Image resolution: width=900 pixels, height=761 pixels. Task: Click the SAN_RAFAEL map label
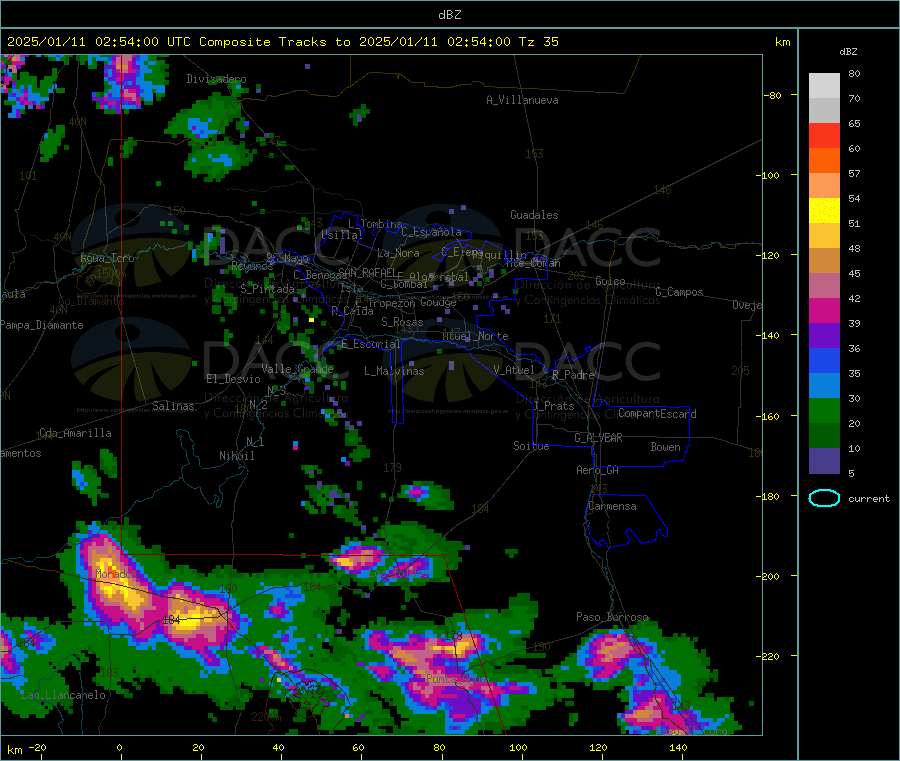click(367, 273)
